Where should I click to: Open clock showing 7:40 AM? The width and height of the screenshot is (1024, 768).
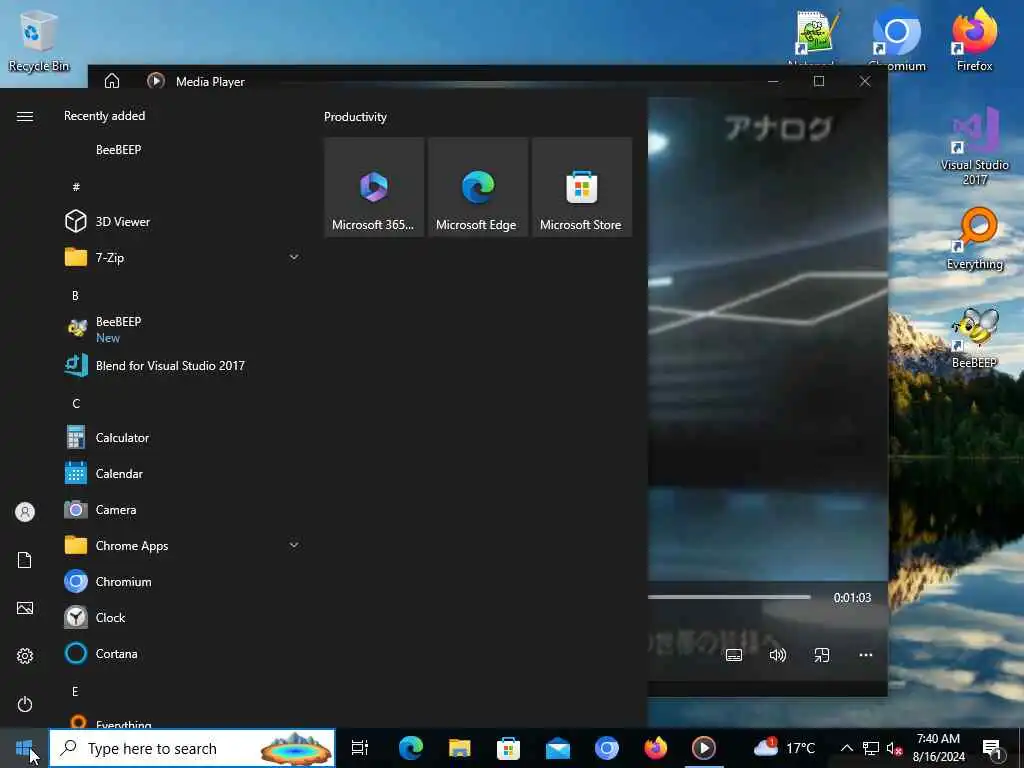(x=938, y=748)
